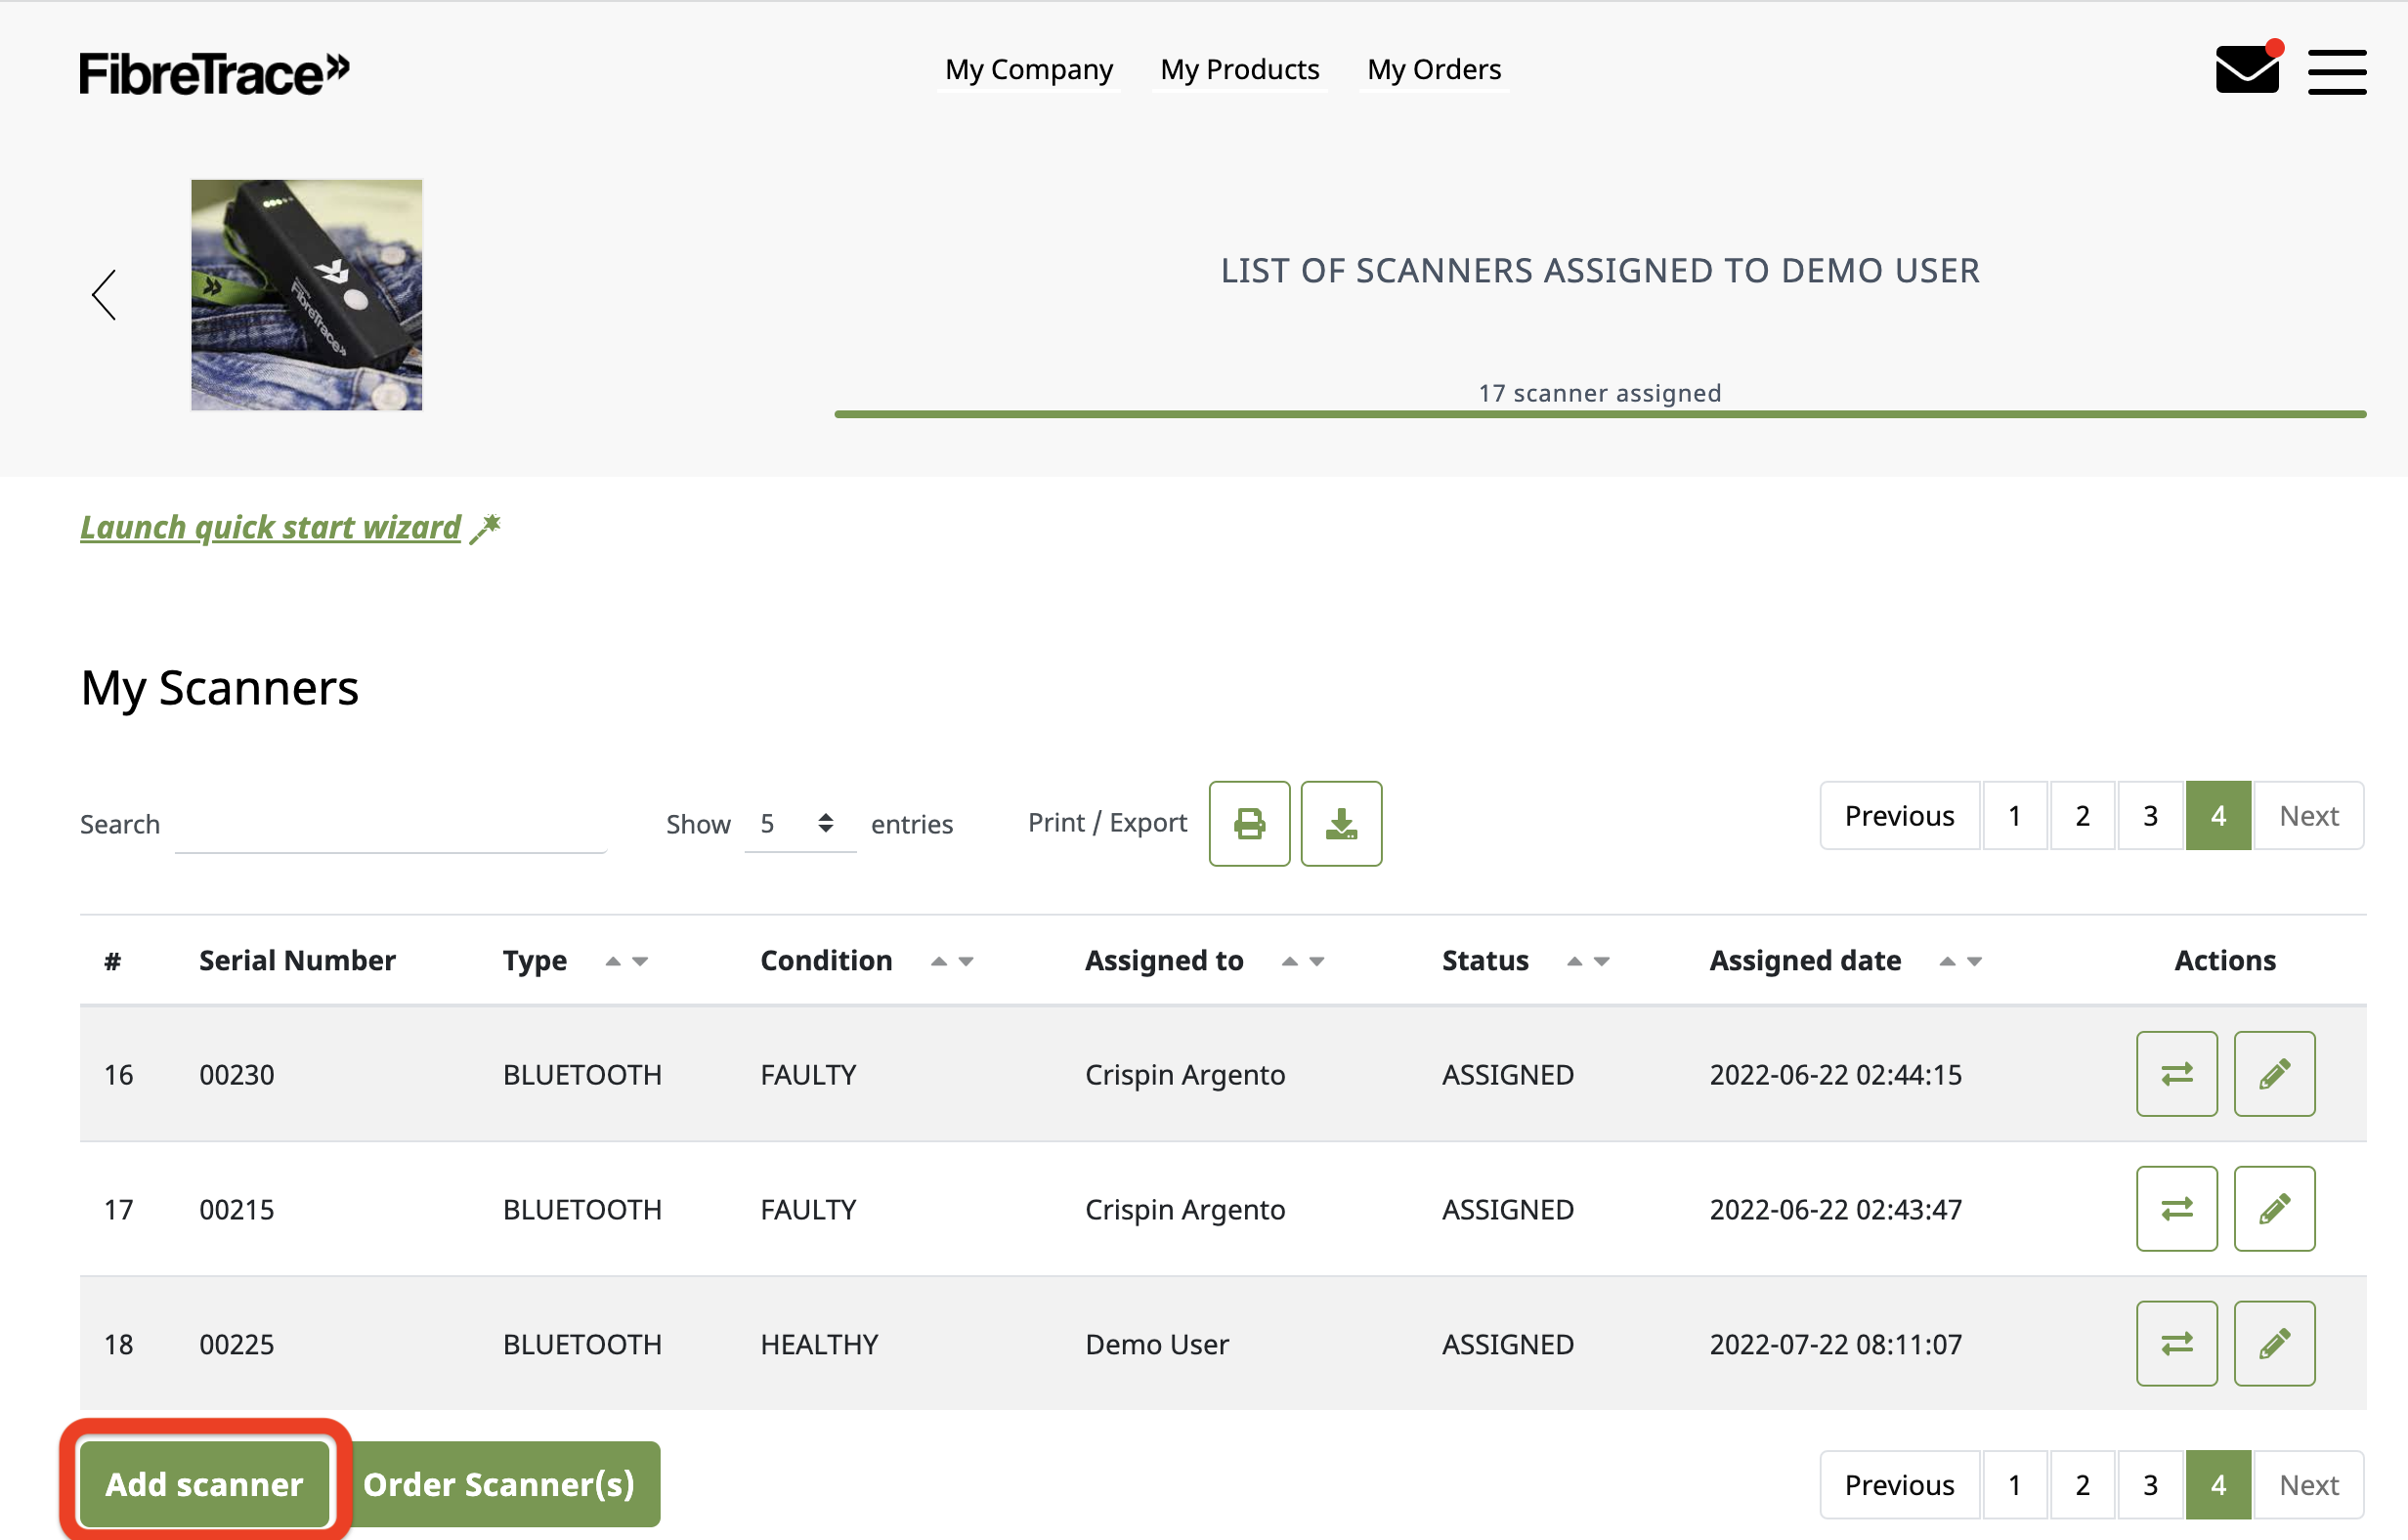Click the export download icon button
2408x1540 pixels.
click(x=1341, y=824)
